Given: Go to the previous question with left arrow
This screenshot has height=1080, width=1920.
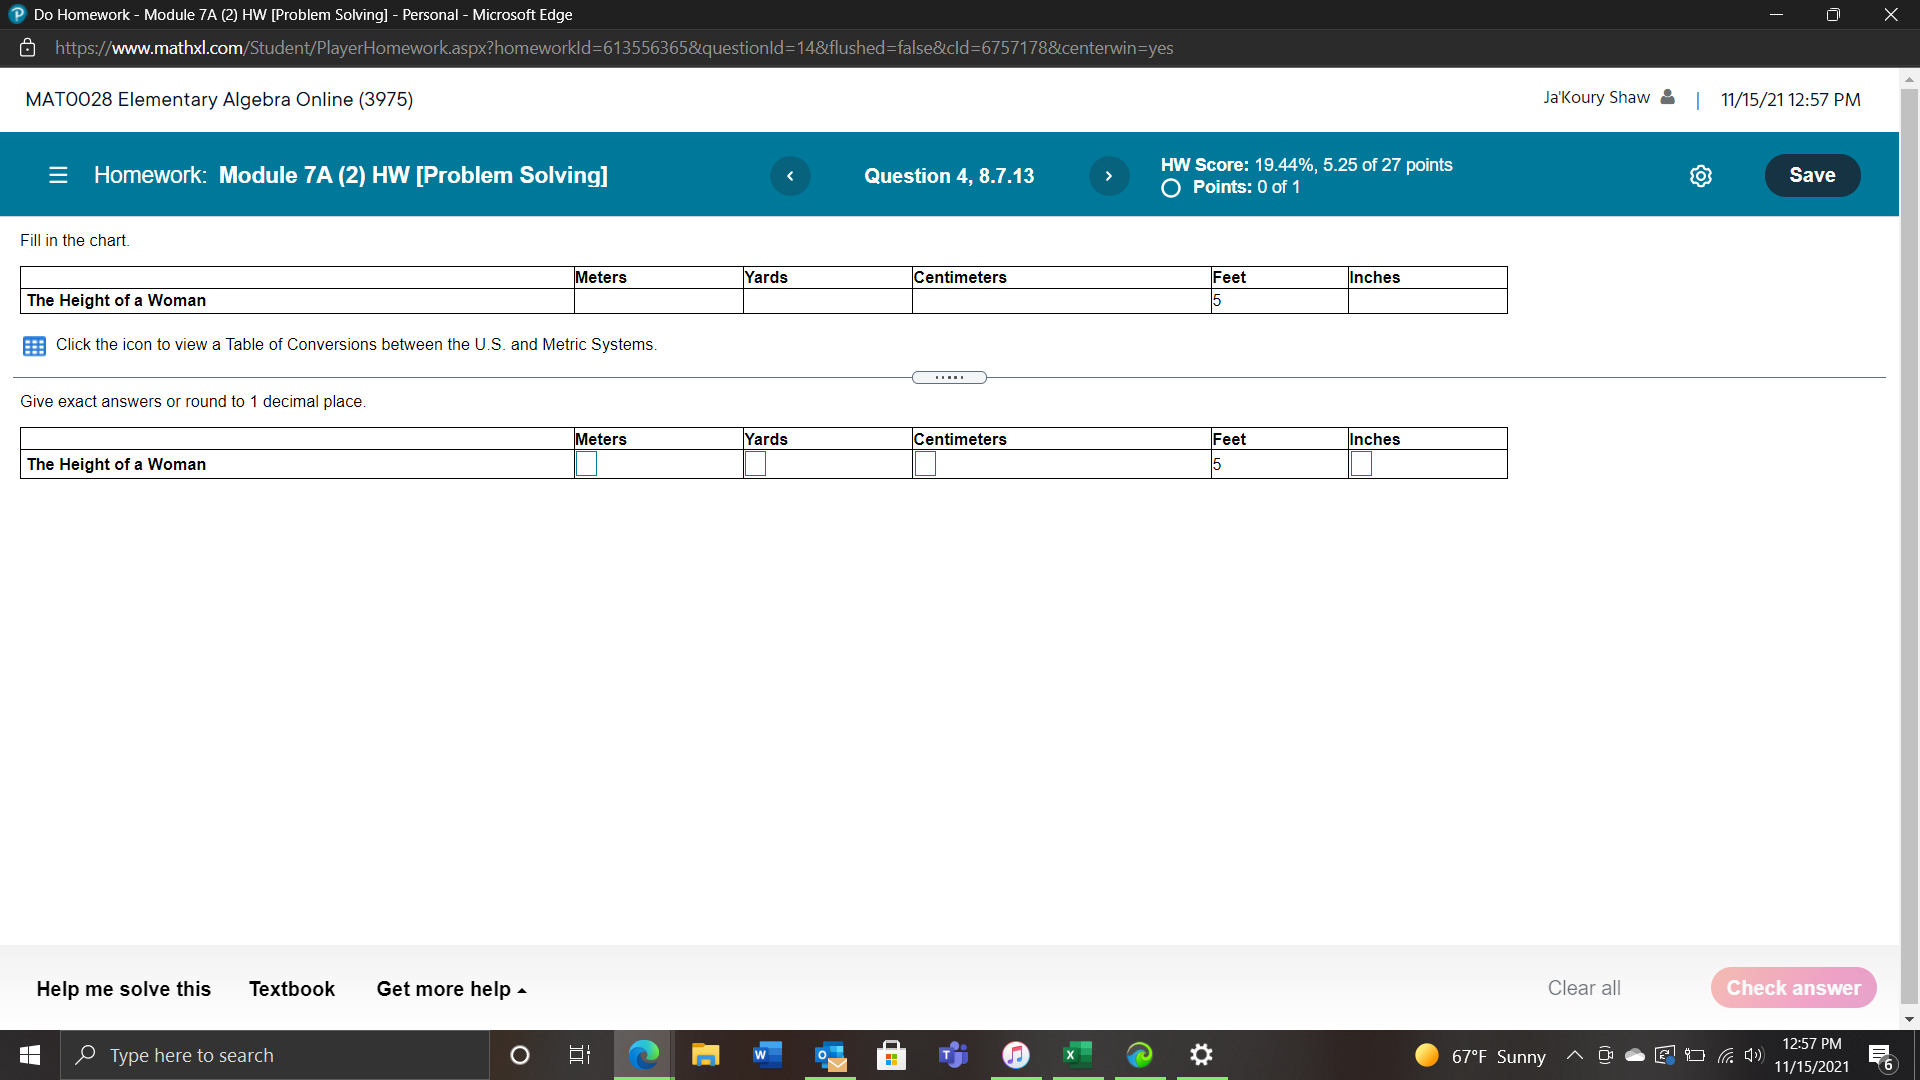Looking at the screenshot, I should (791, 175).
